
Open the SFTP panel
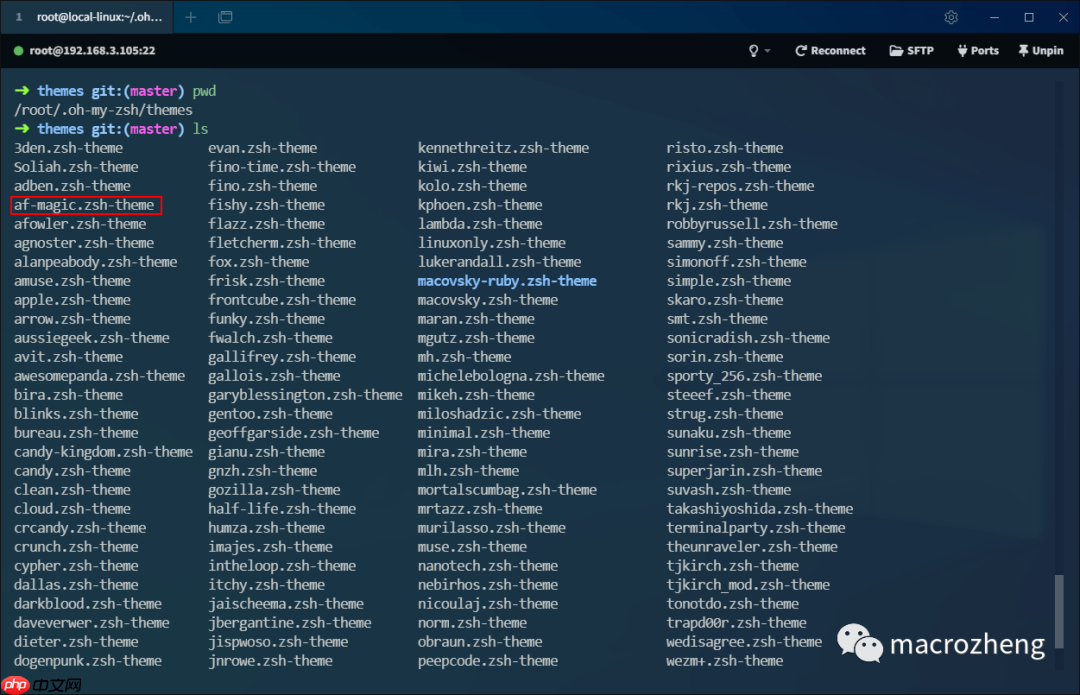[912, 51]
